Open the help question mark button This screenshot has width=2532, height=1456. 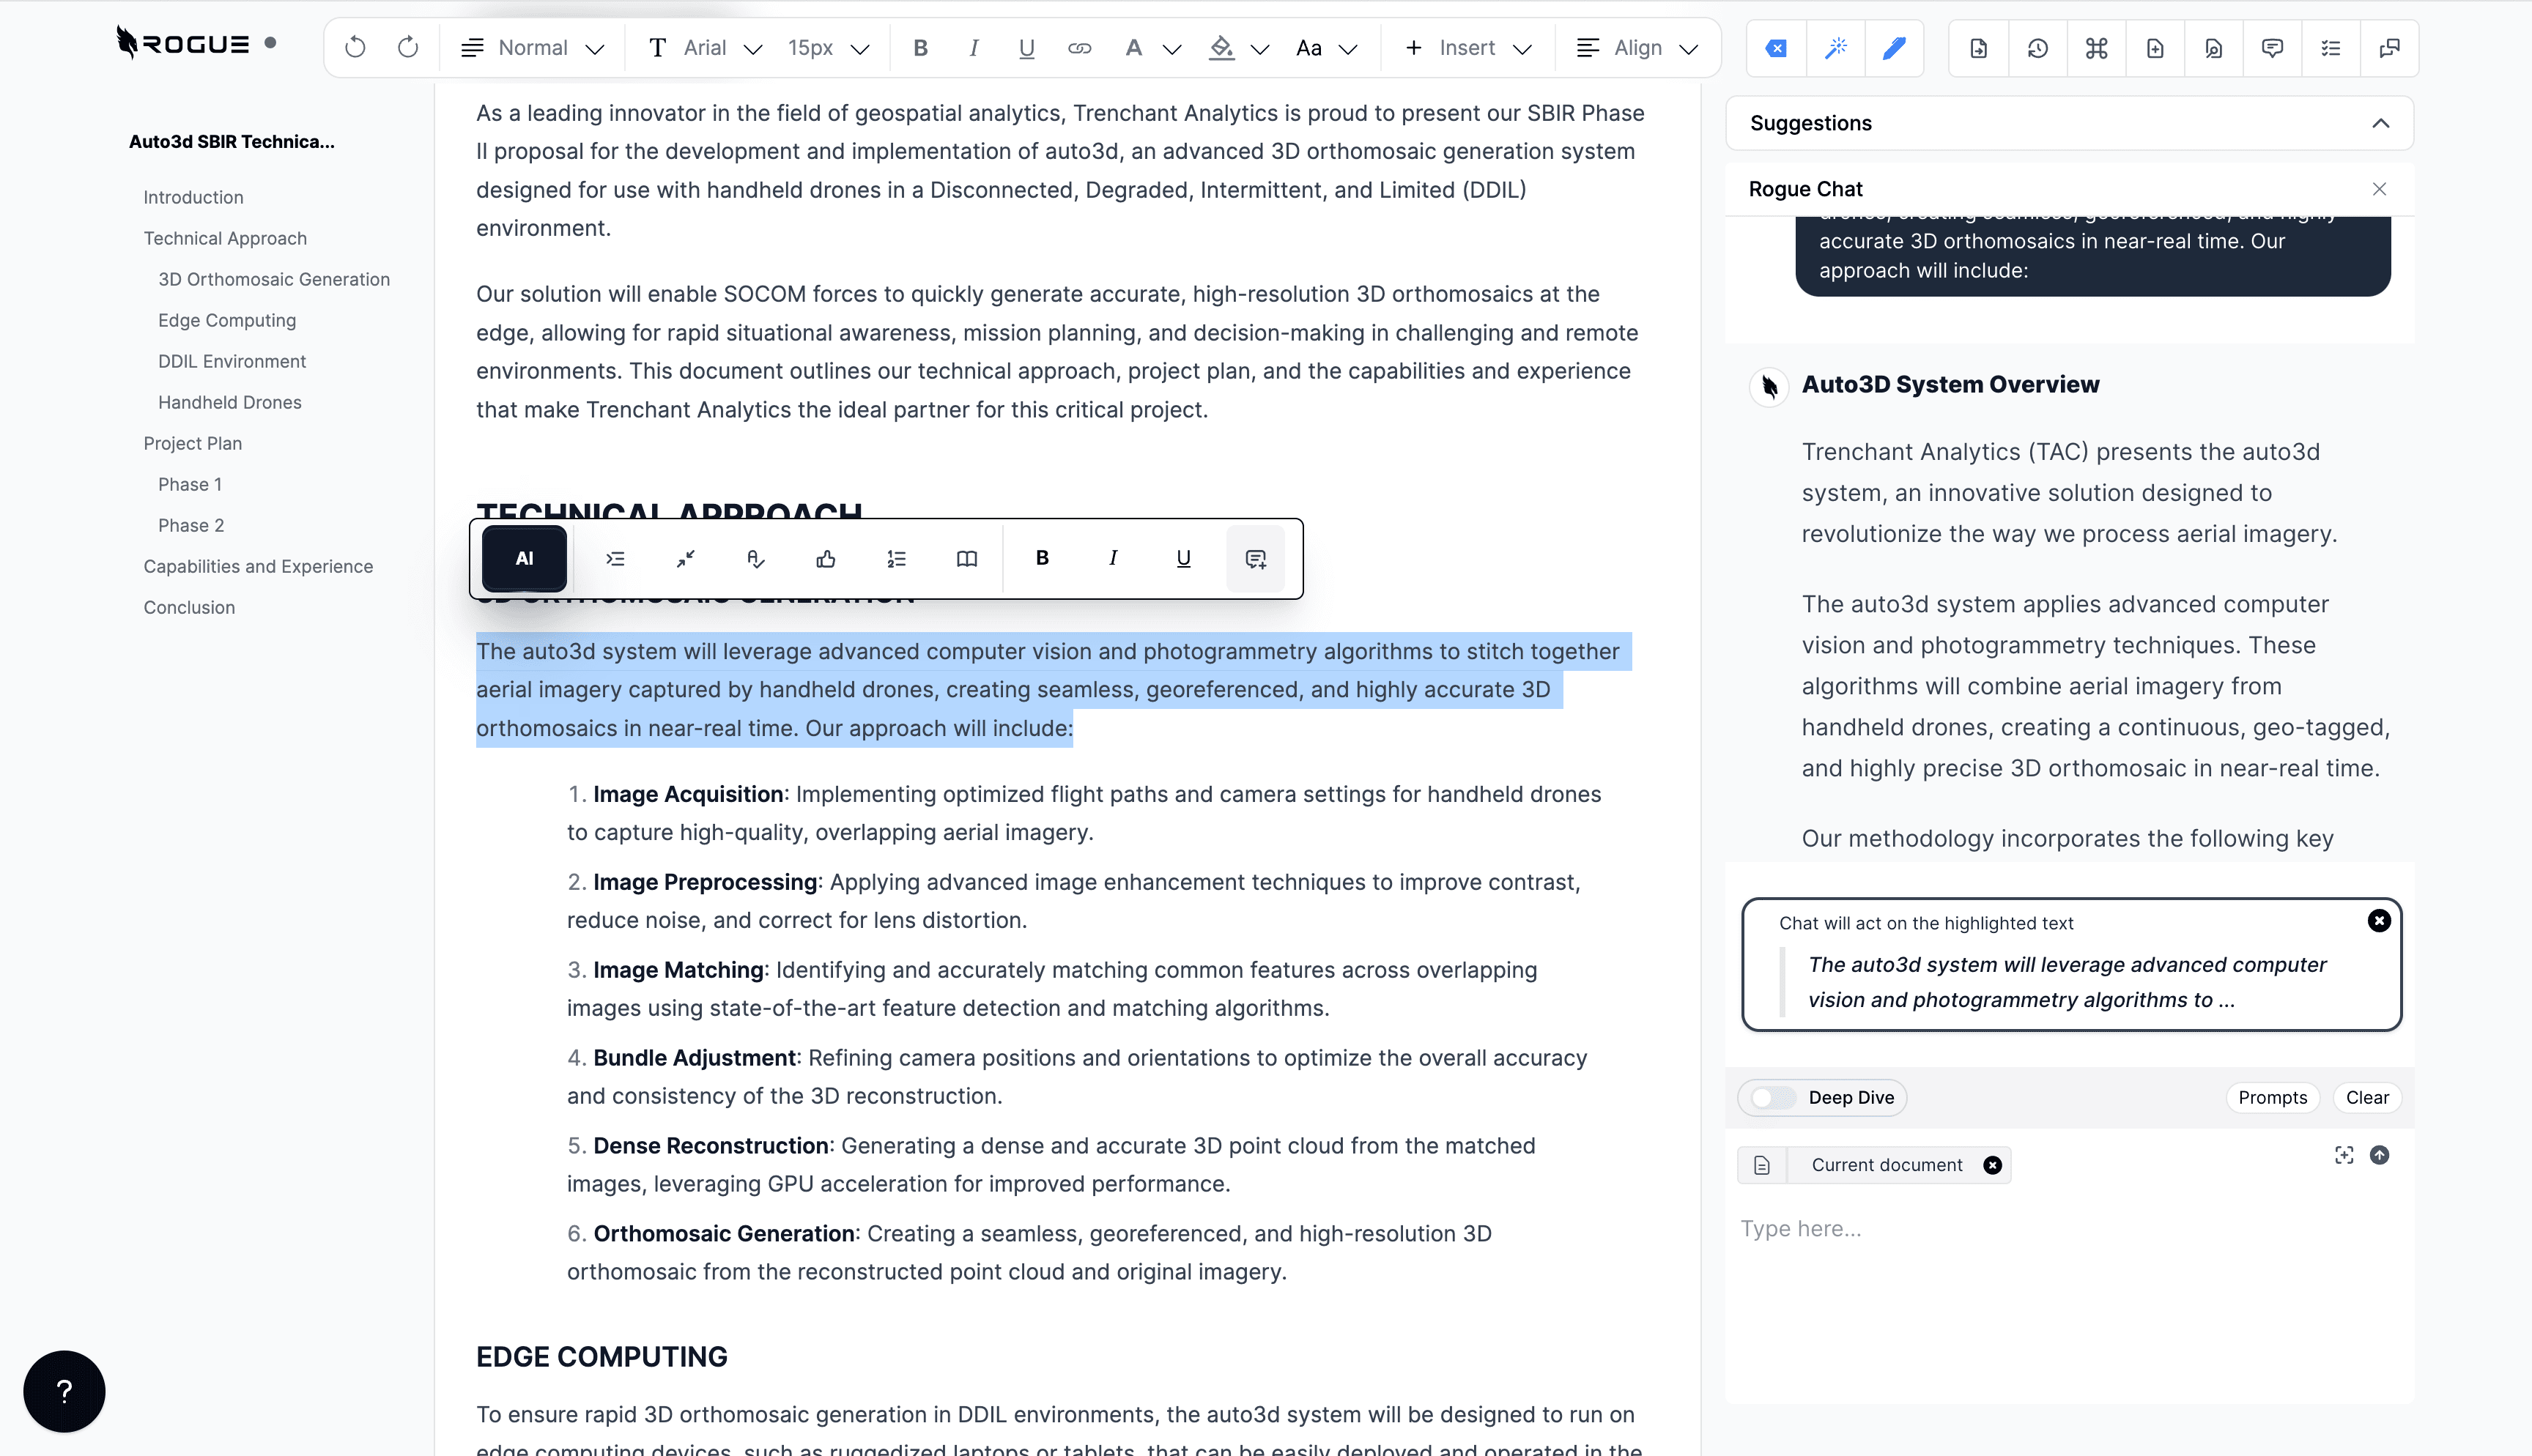(x=64, y=1391)
